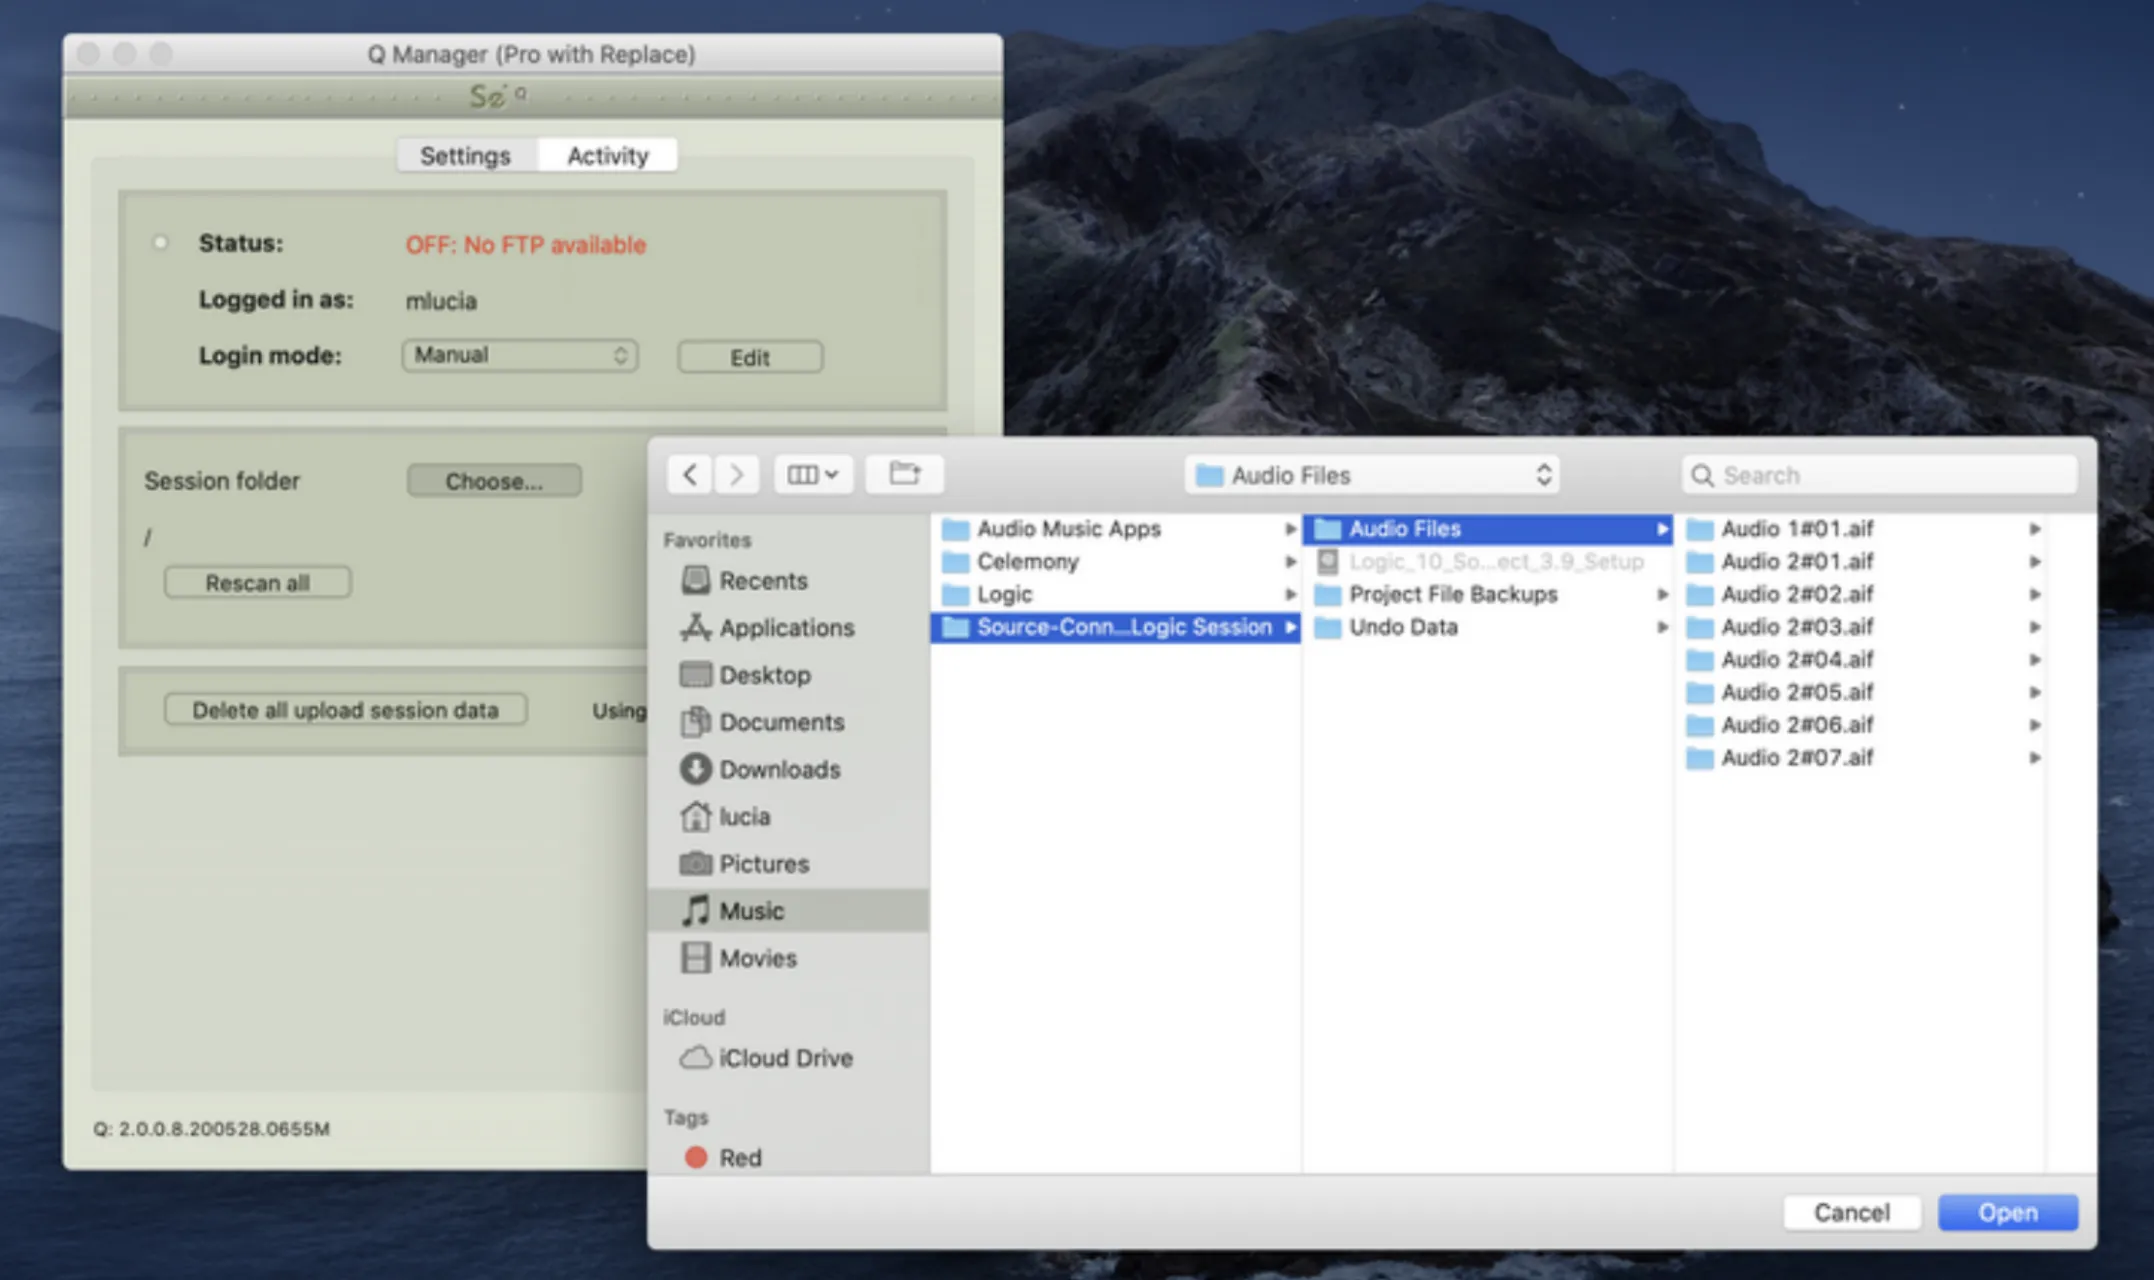
Task: Click the OFF: No FTP available status
Action: pos(526,245)
